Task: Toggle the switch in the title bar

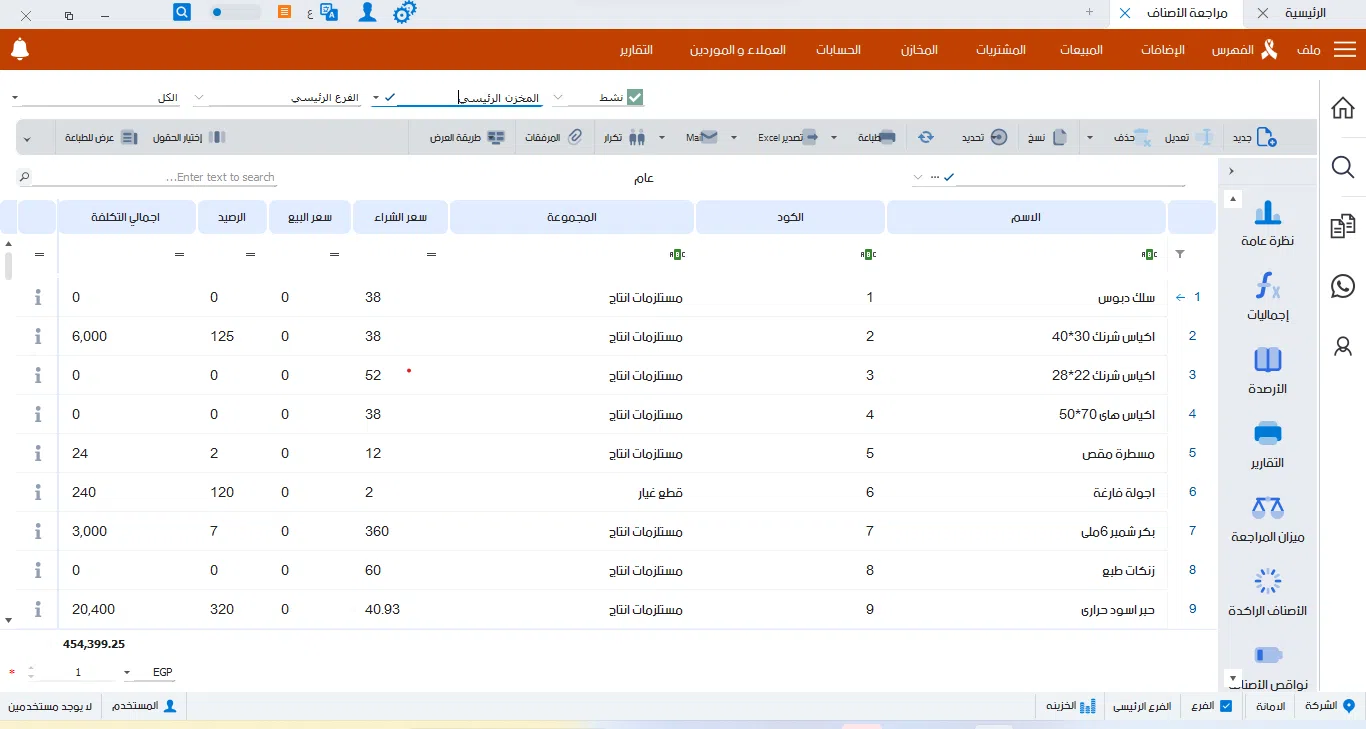Action: [x=235, y=13]
